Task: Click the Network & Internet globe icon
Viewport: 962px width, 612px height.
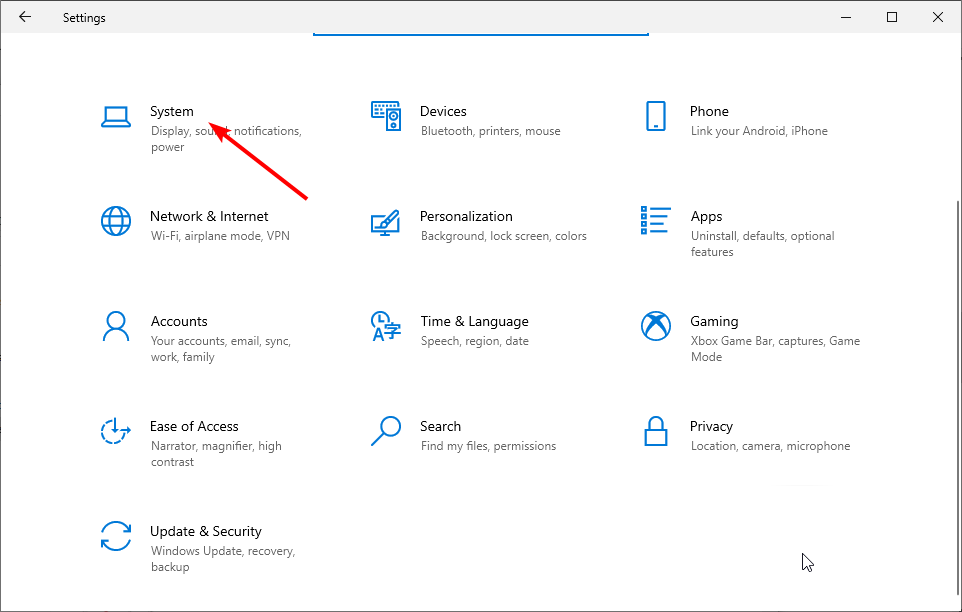Action: (116, 221)
